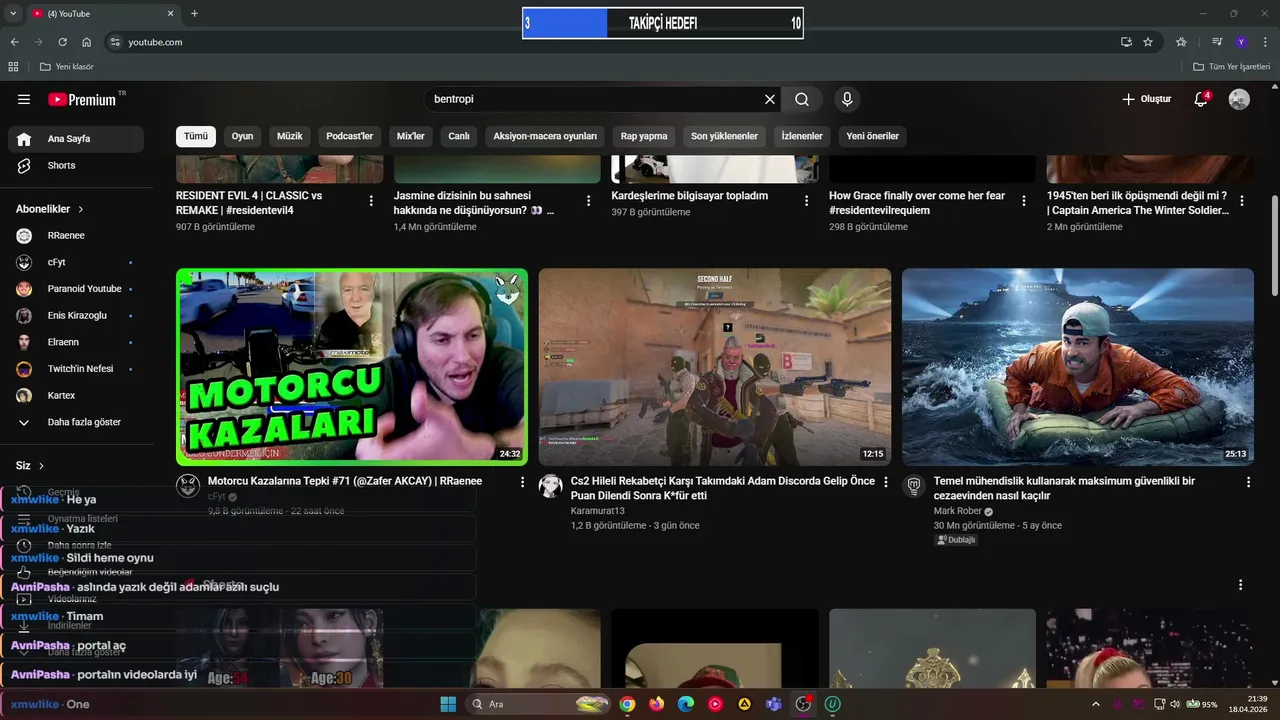The height and width of the screenshot is (720, 1280).
Task: Open the Temel mühendislik kullanarak video title
Action: [x=1064, y=488]
